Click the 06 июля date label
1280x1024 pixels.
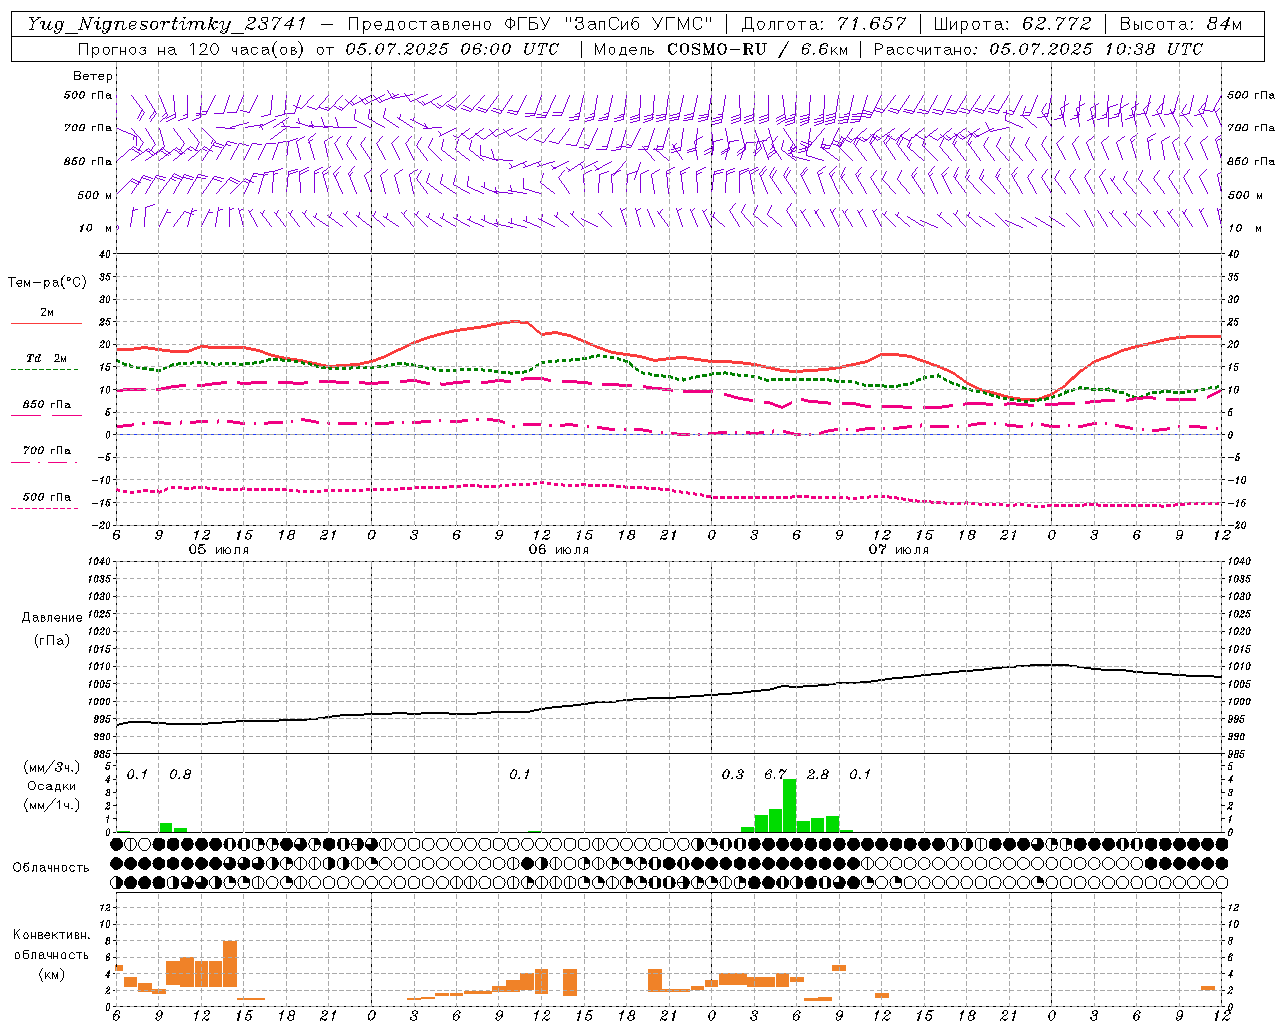click(x=559, y=550)
